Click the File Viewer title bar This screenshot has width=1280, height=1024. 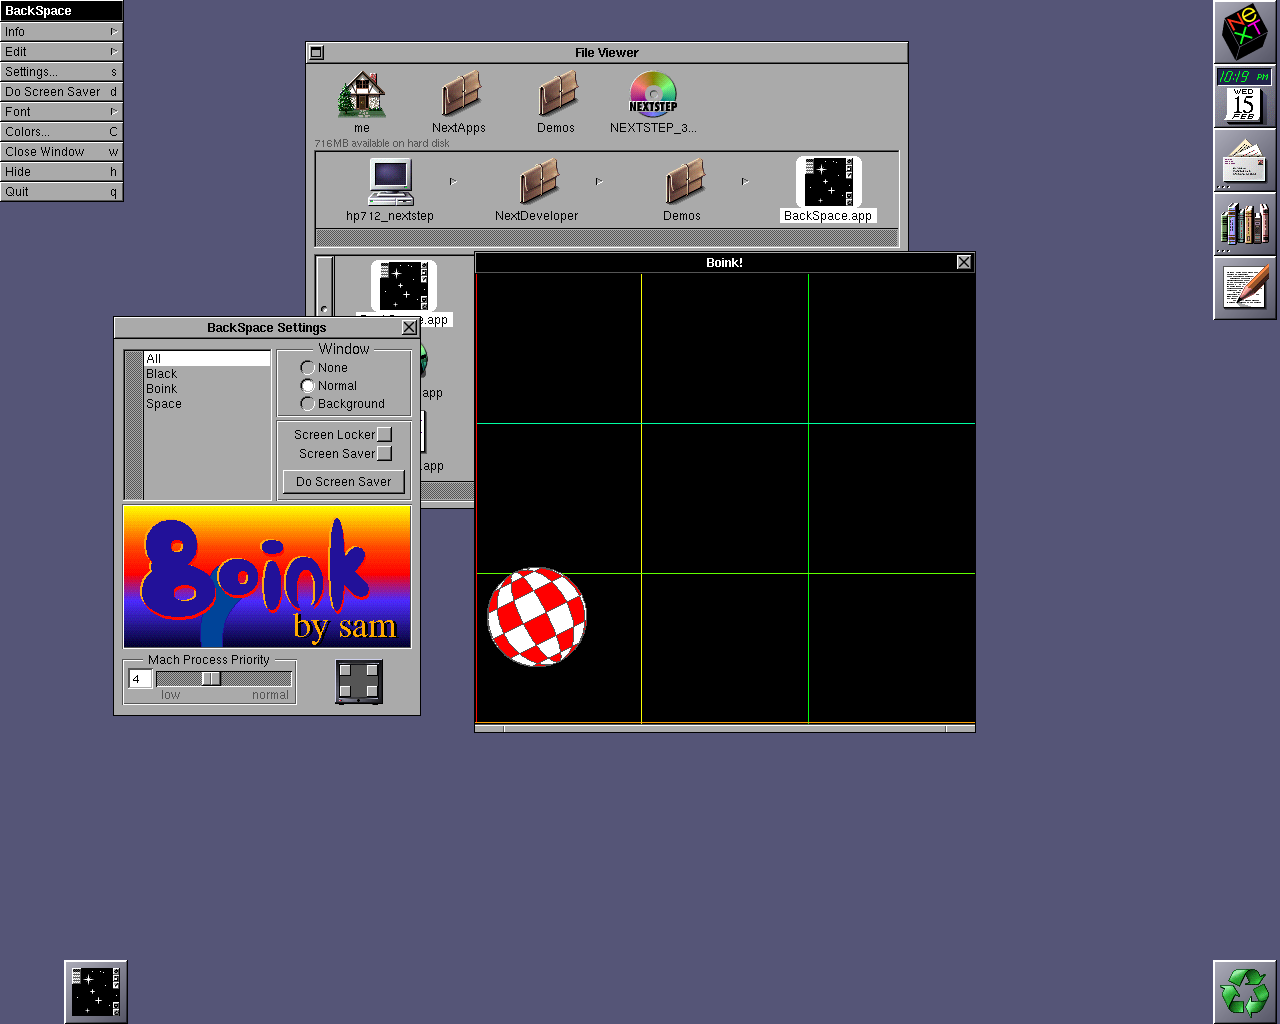(x=607, y=52)
